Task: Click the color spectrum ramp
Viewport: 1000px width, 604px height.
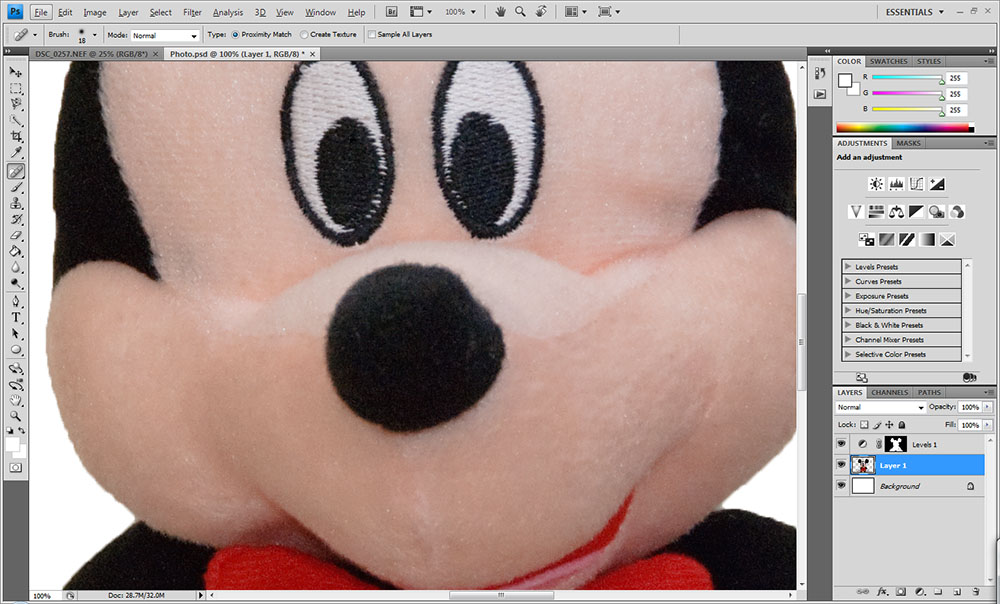Action: 905,128
